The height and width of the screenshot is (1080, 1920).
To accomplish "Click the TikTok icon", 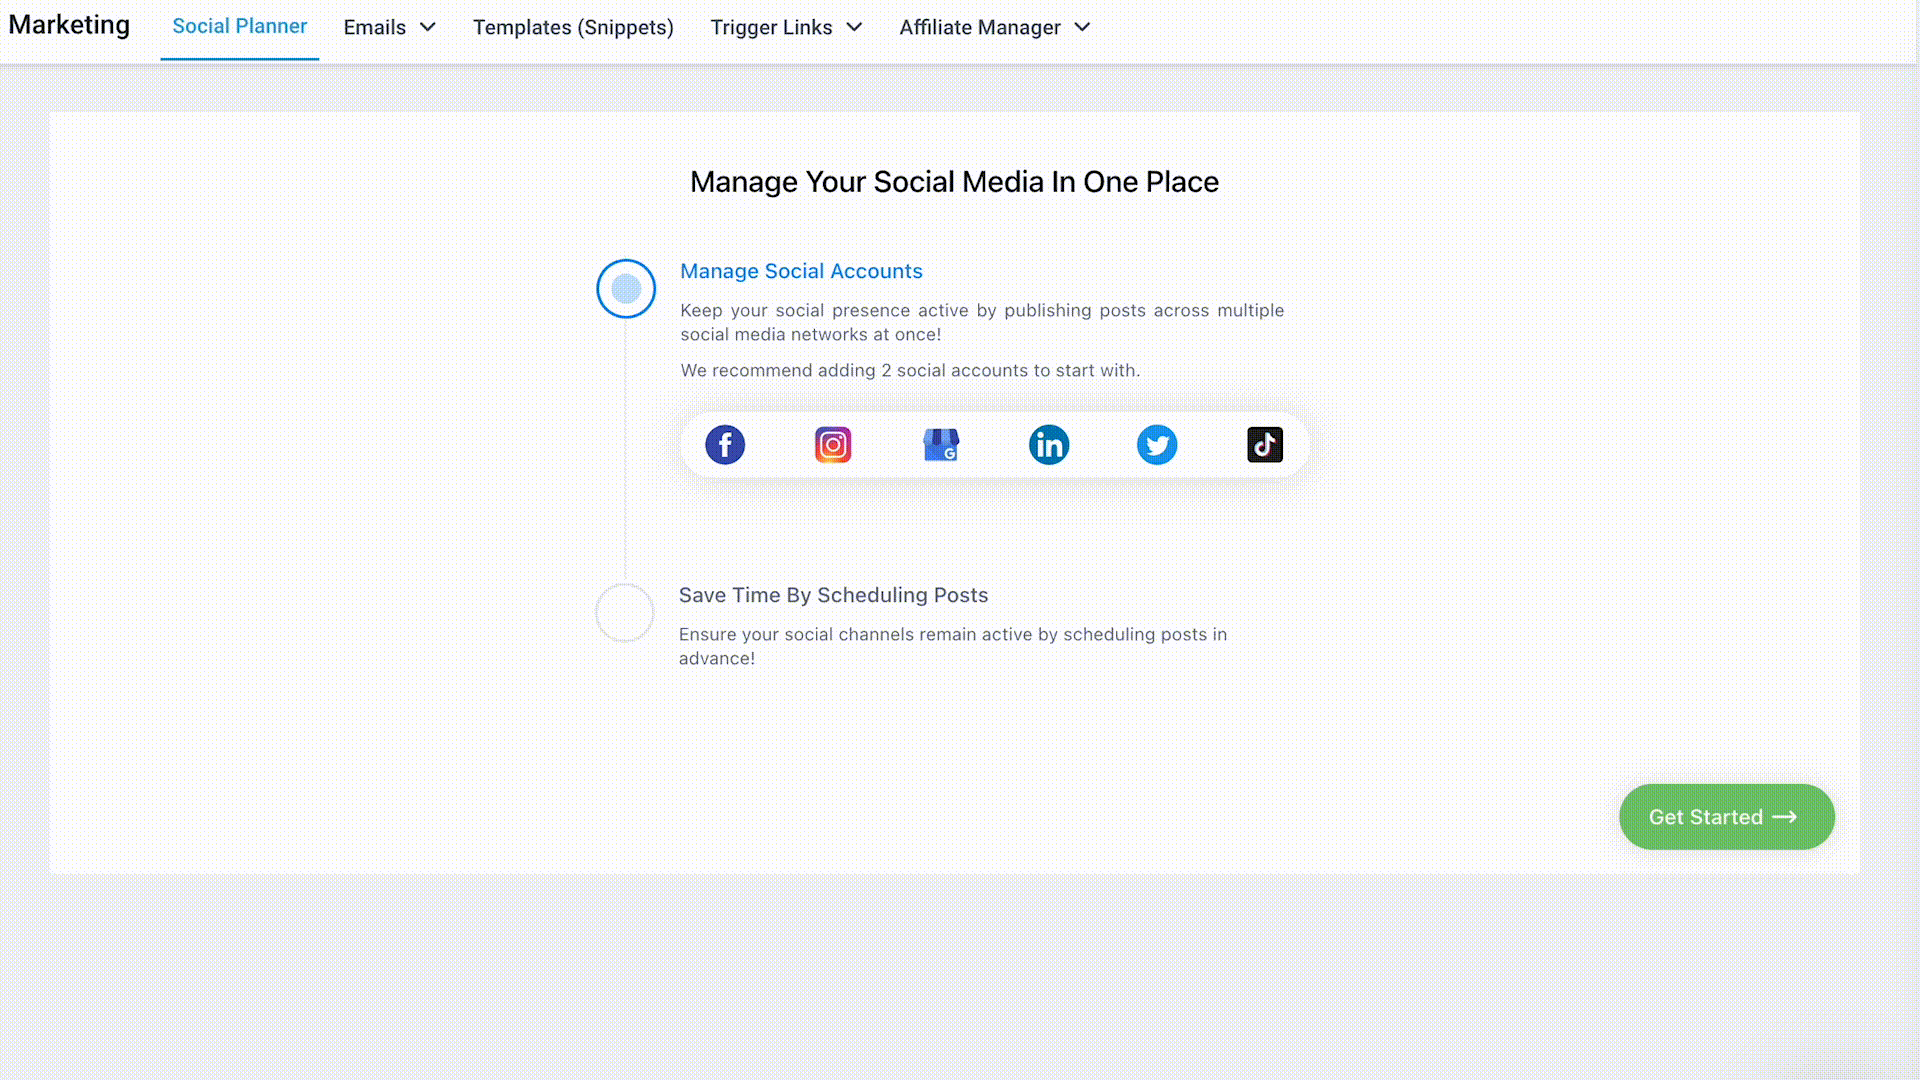I will point(1265,445).
